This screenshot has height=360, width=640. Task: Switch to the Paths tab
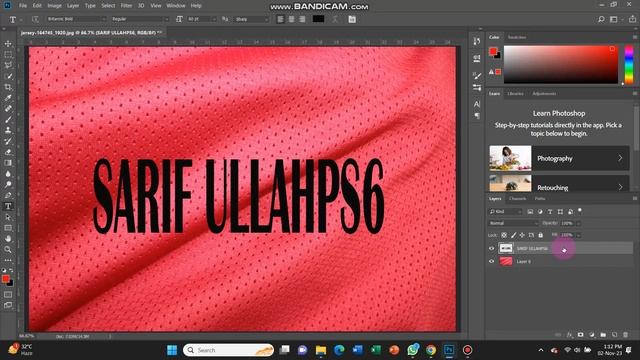pos(540,198)
